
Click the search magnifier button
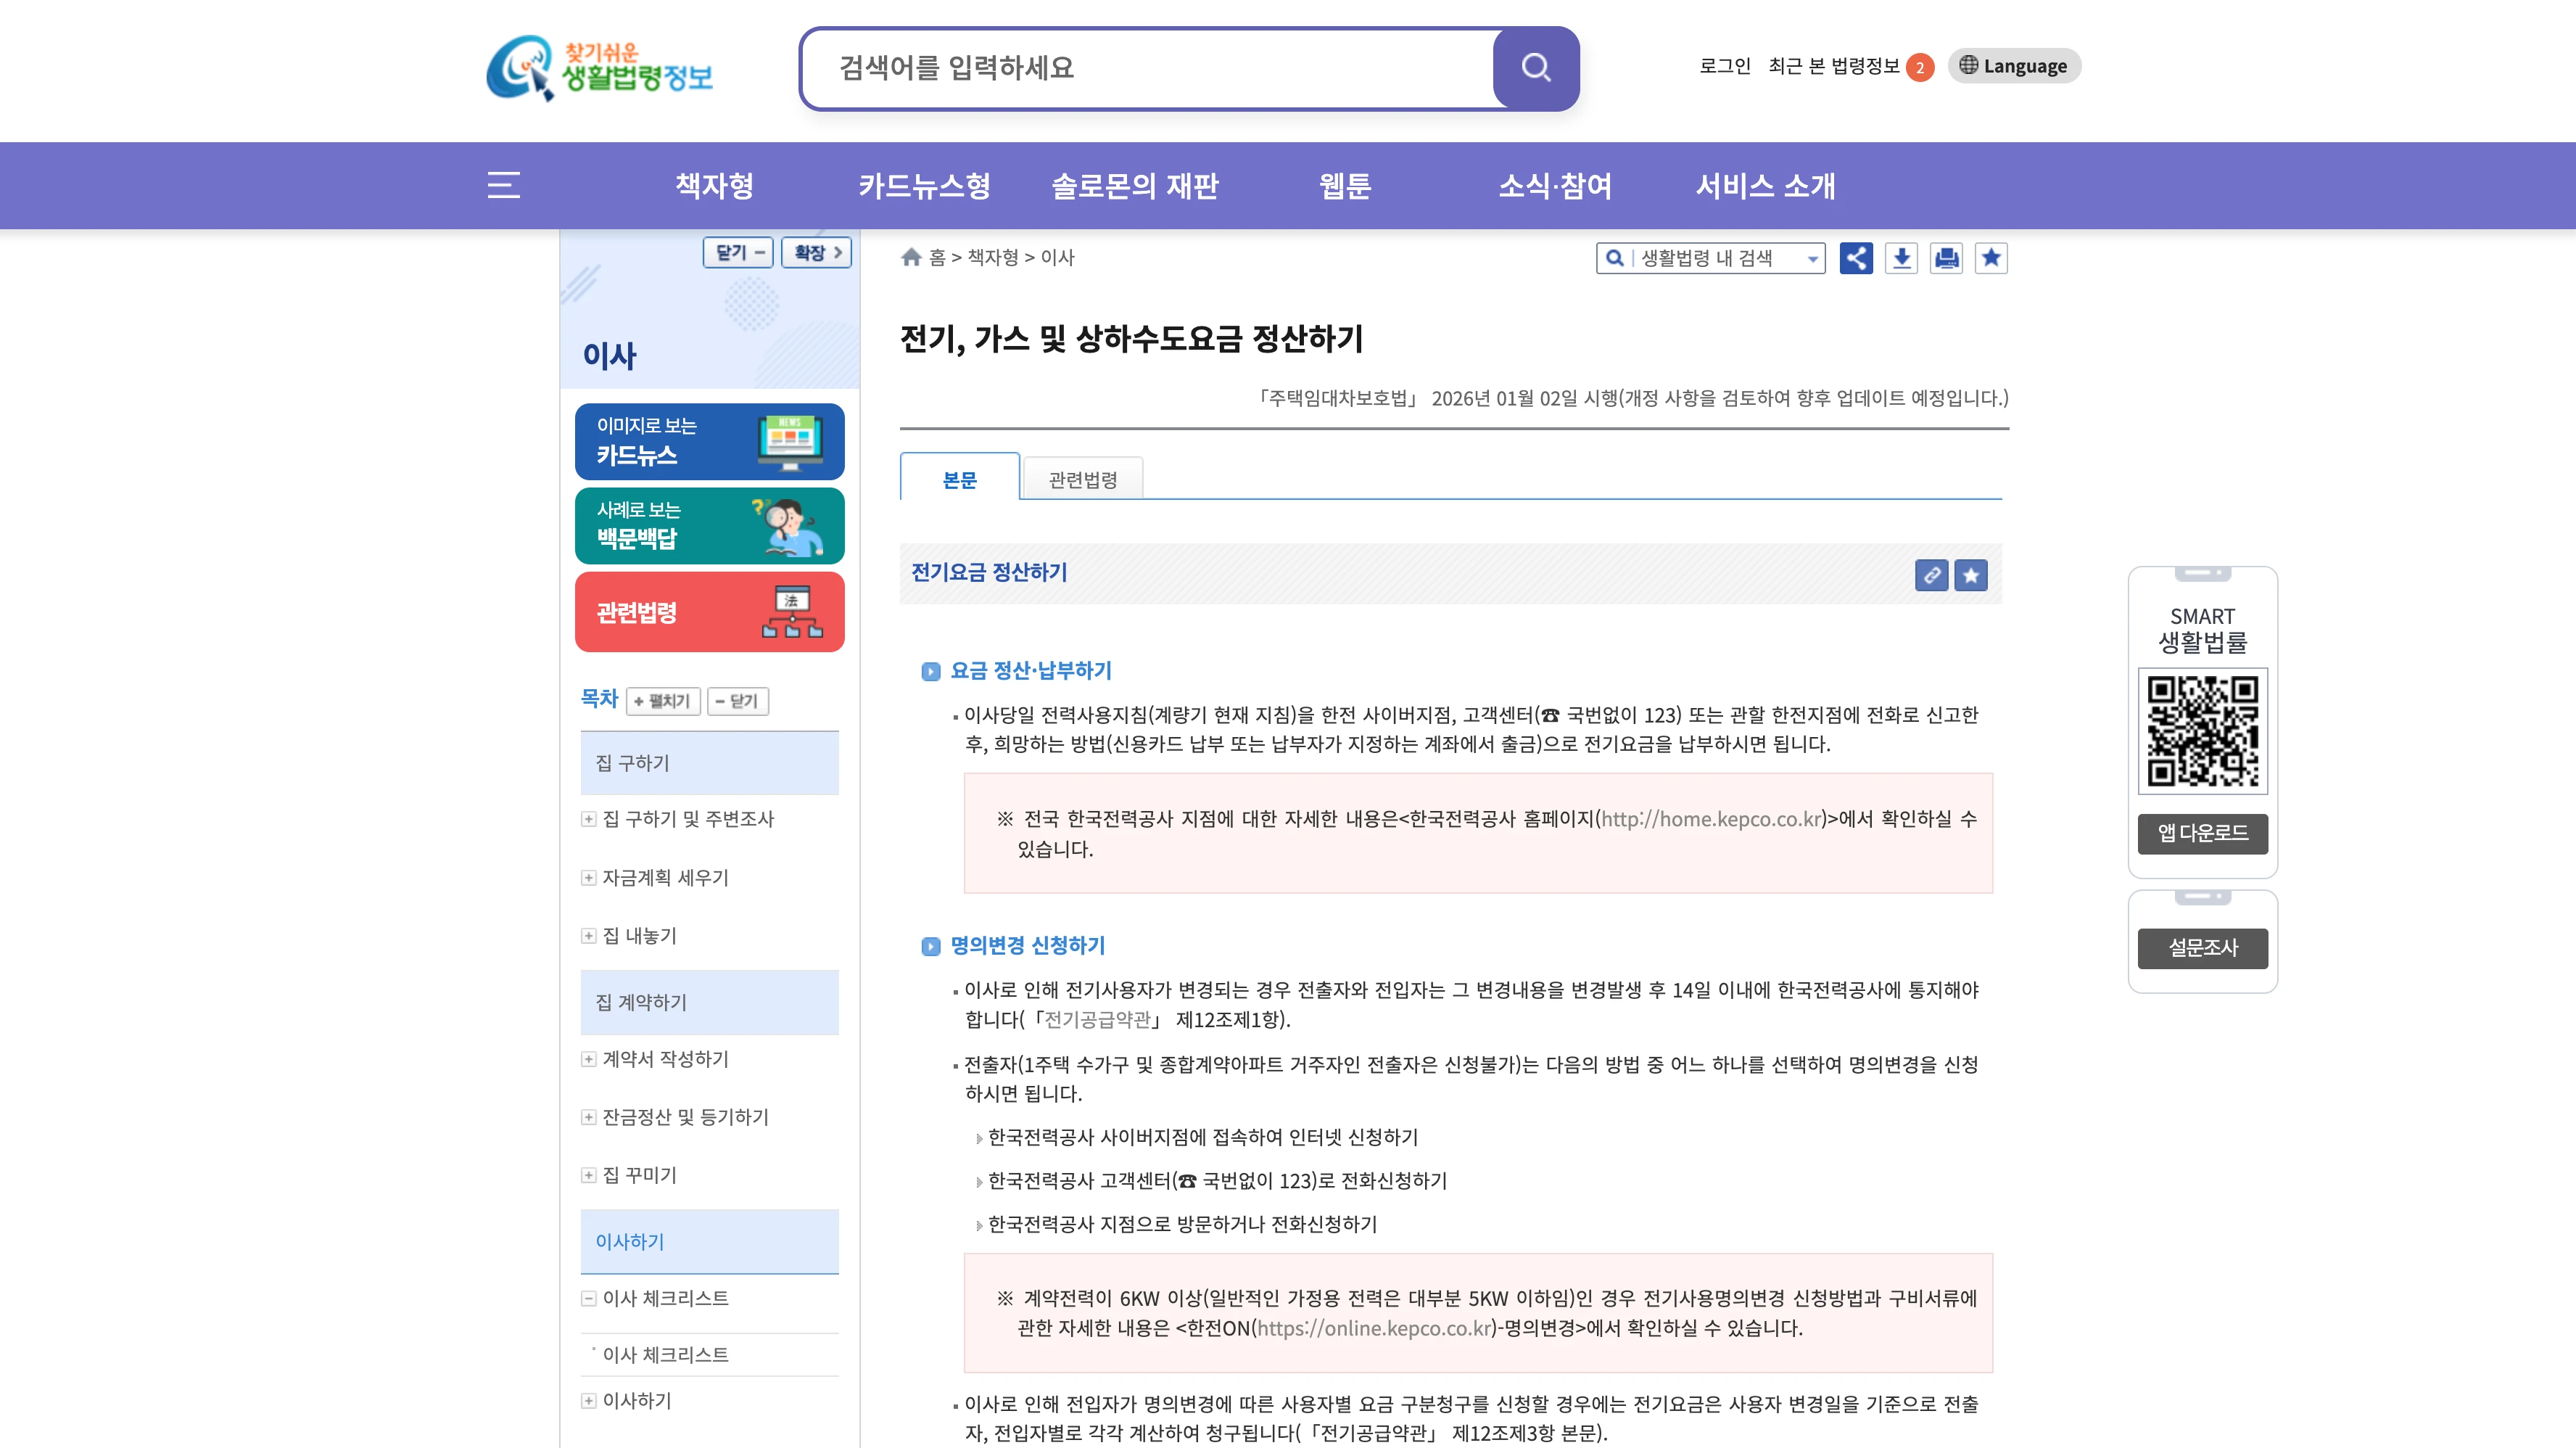[1535, 68]
